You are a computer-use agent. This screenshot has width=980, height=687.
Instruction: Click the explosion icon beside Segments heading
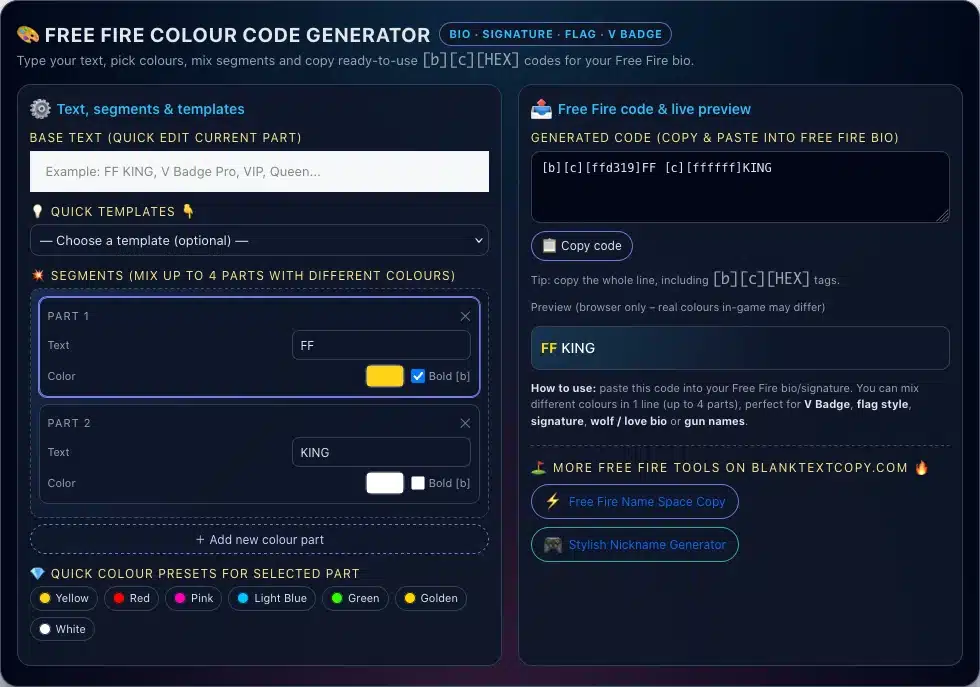coord(38,275)
